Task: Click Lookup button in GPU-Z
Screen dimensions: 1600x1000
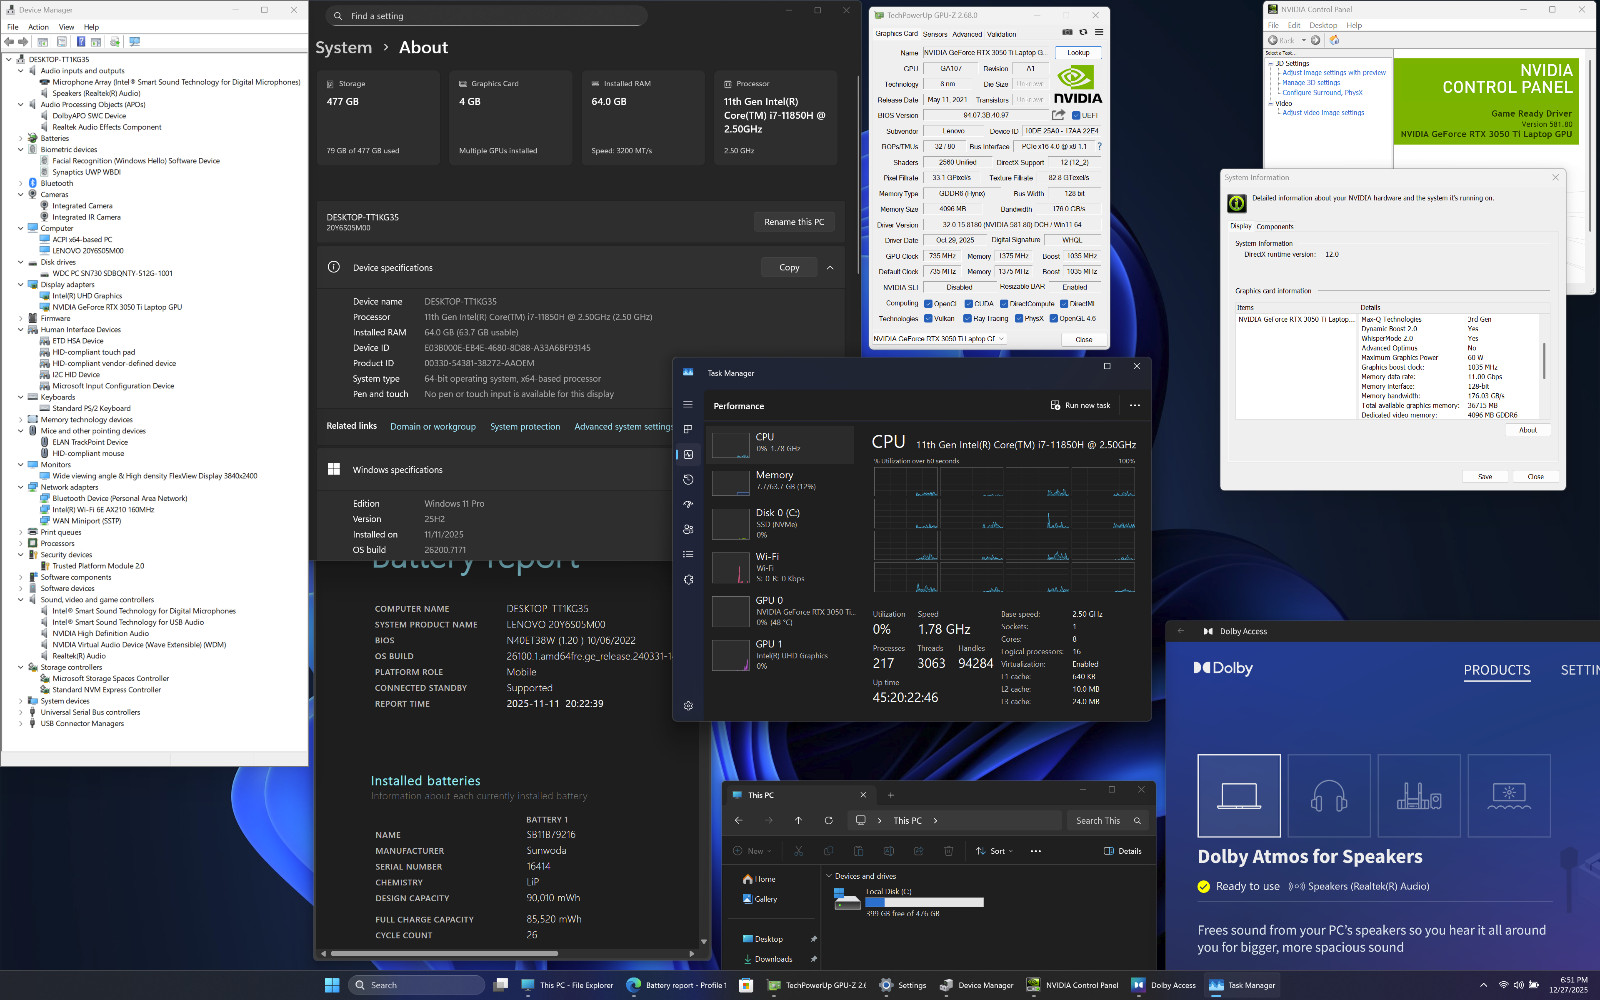Action: [x=1078, y=53]
